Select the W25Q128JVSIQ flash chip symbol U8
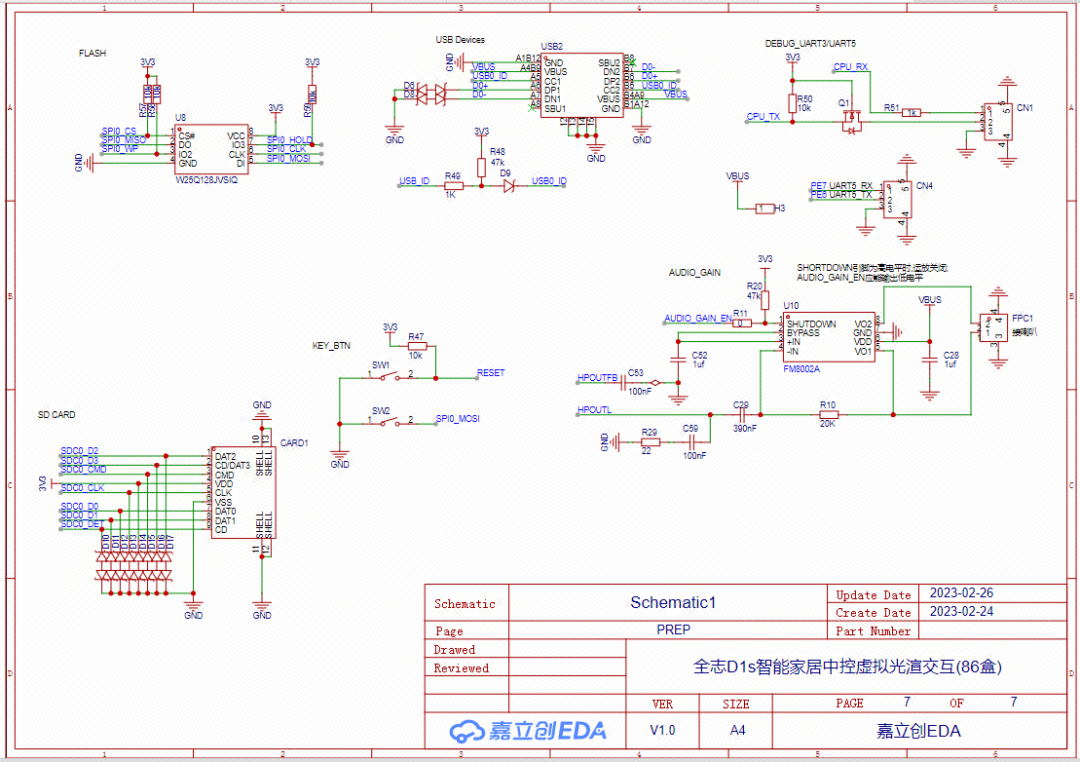 click(210, 150)
